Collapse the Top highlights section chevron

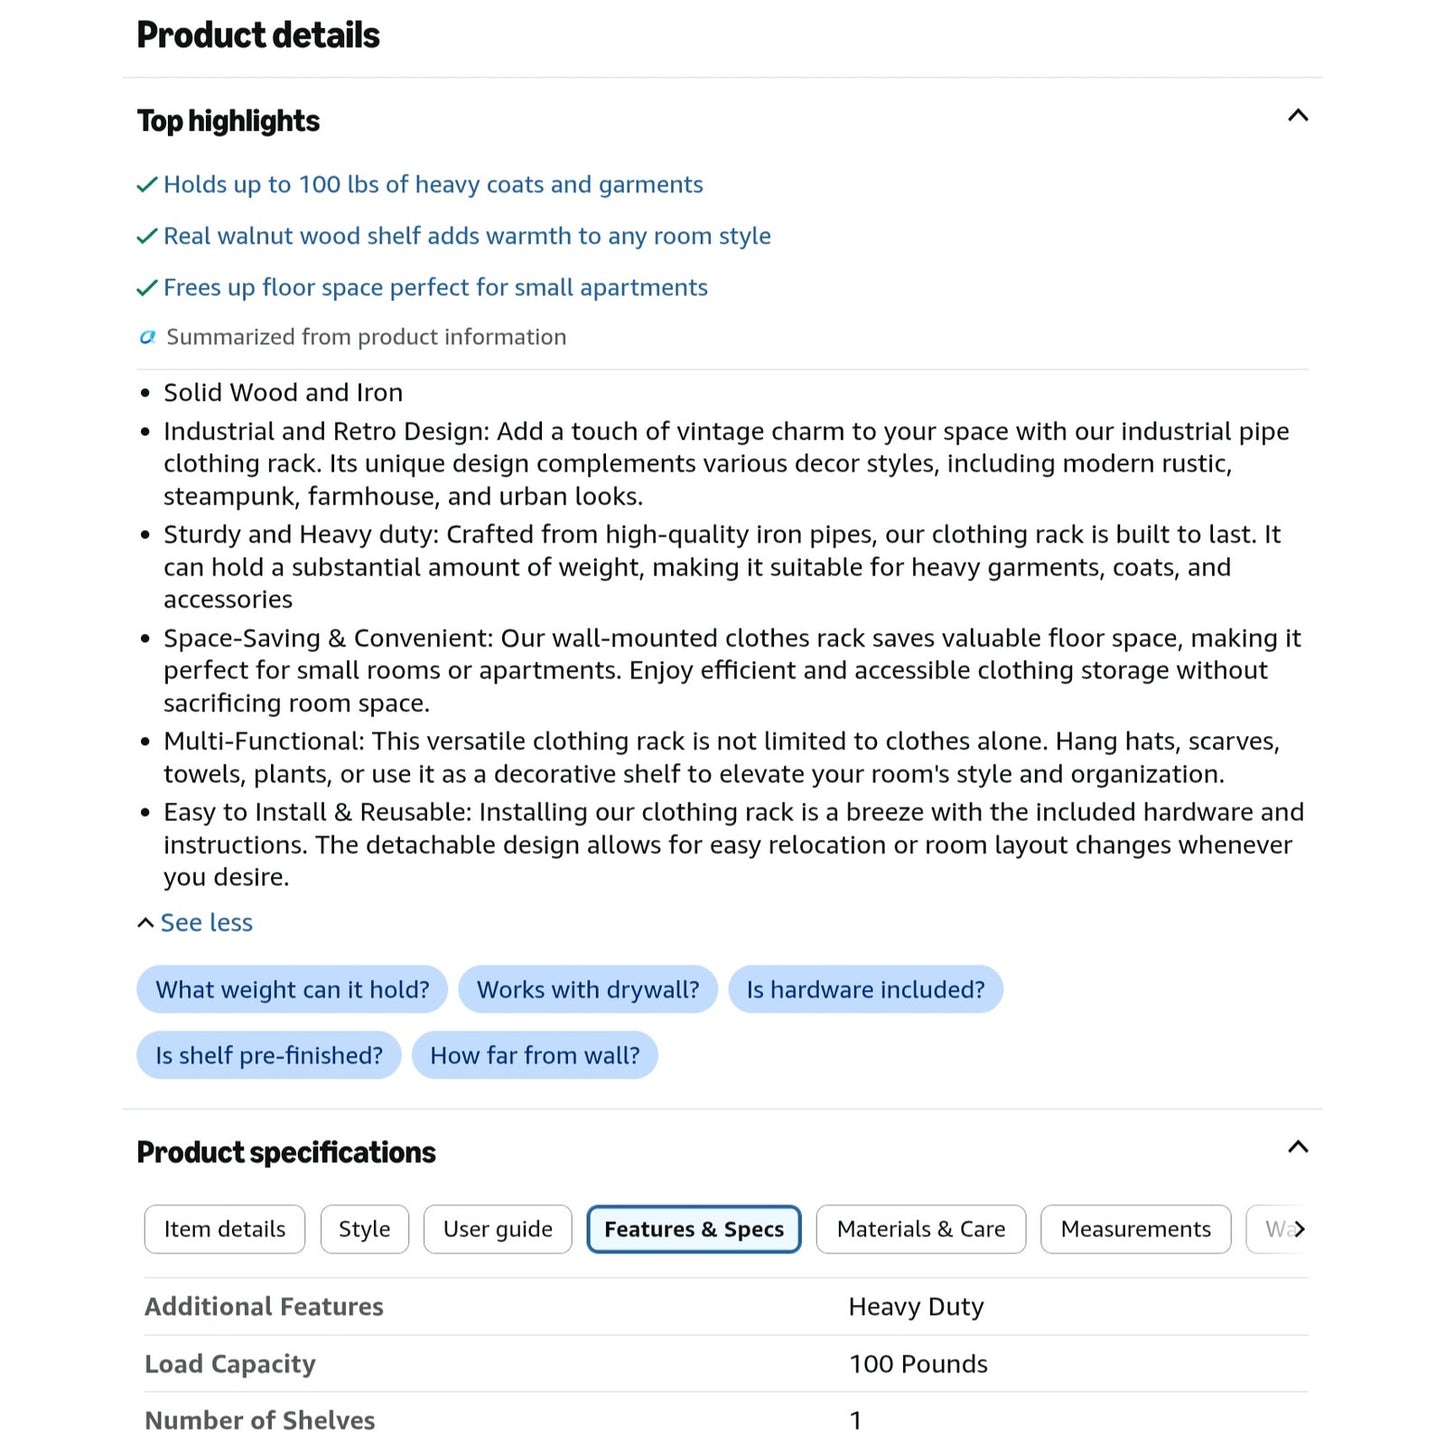1297,116
